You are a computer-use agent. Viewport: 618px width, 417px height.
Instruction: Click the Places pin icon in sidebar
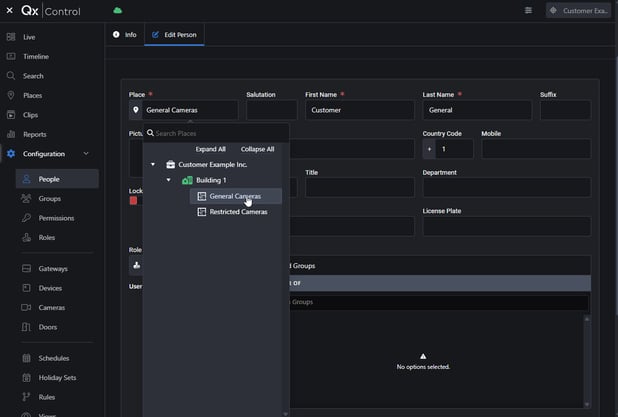11,95
